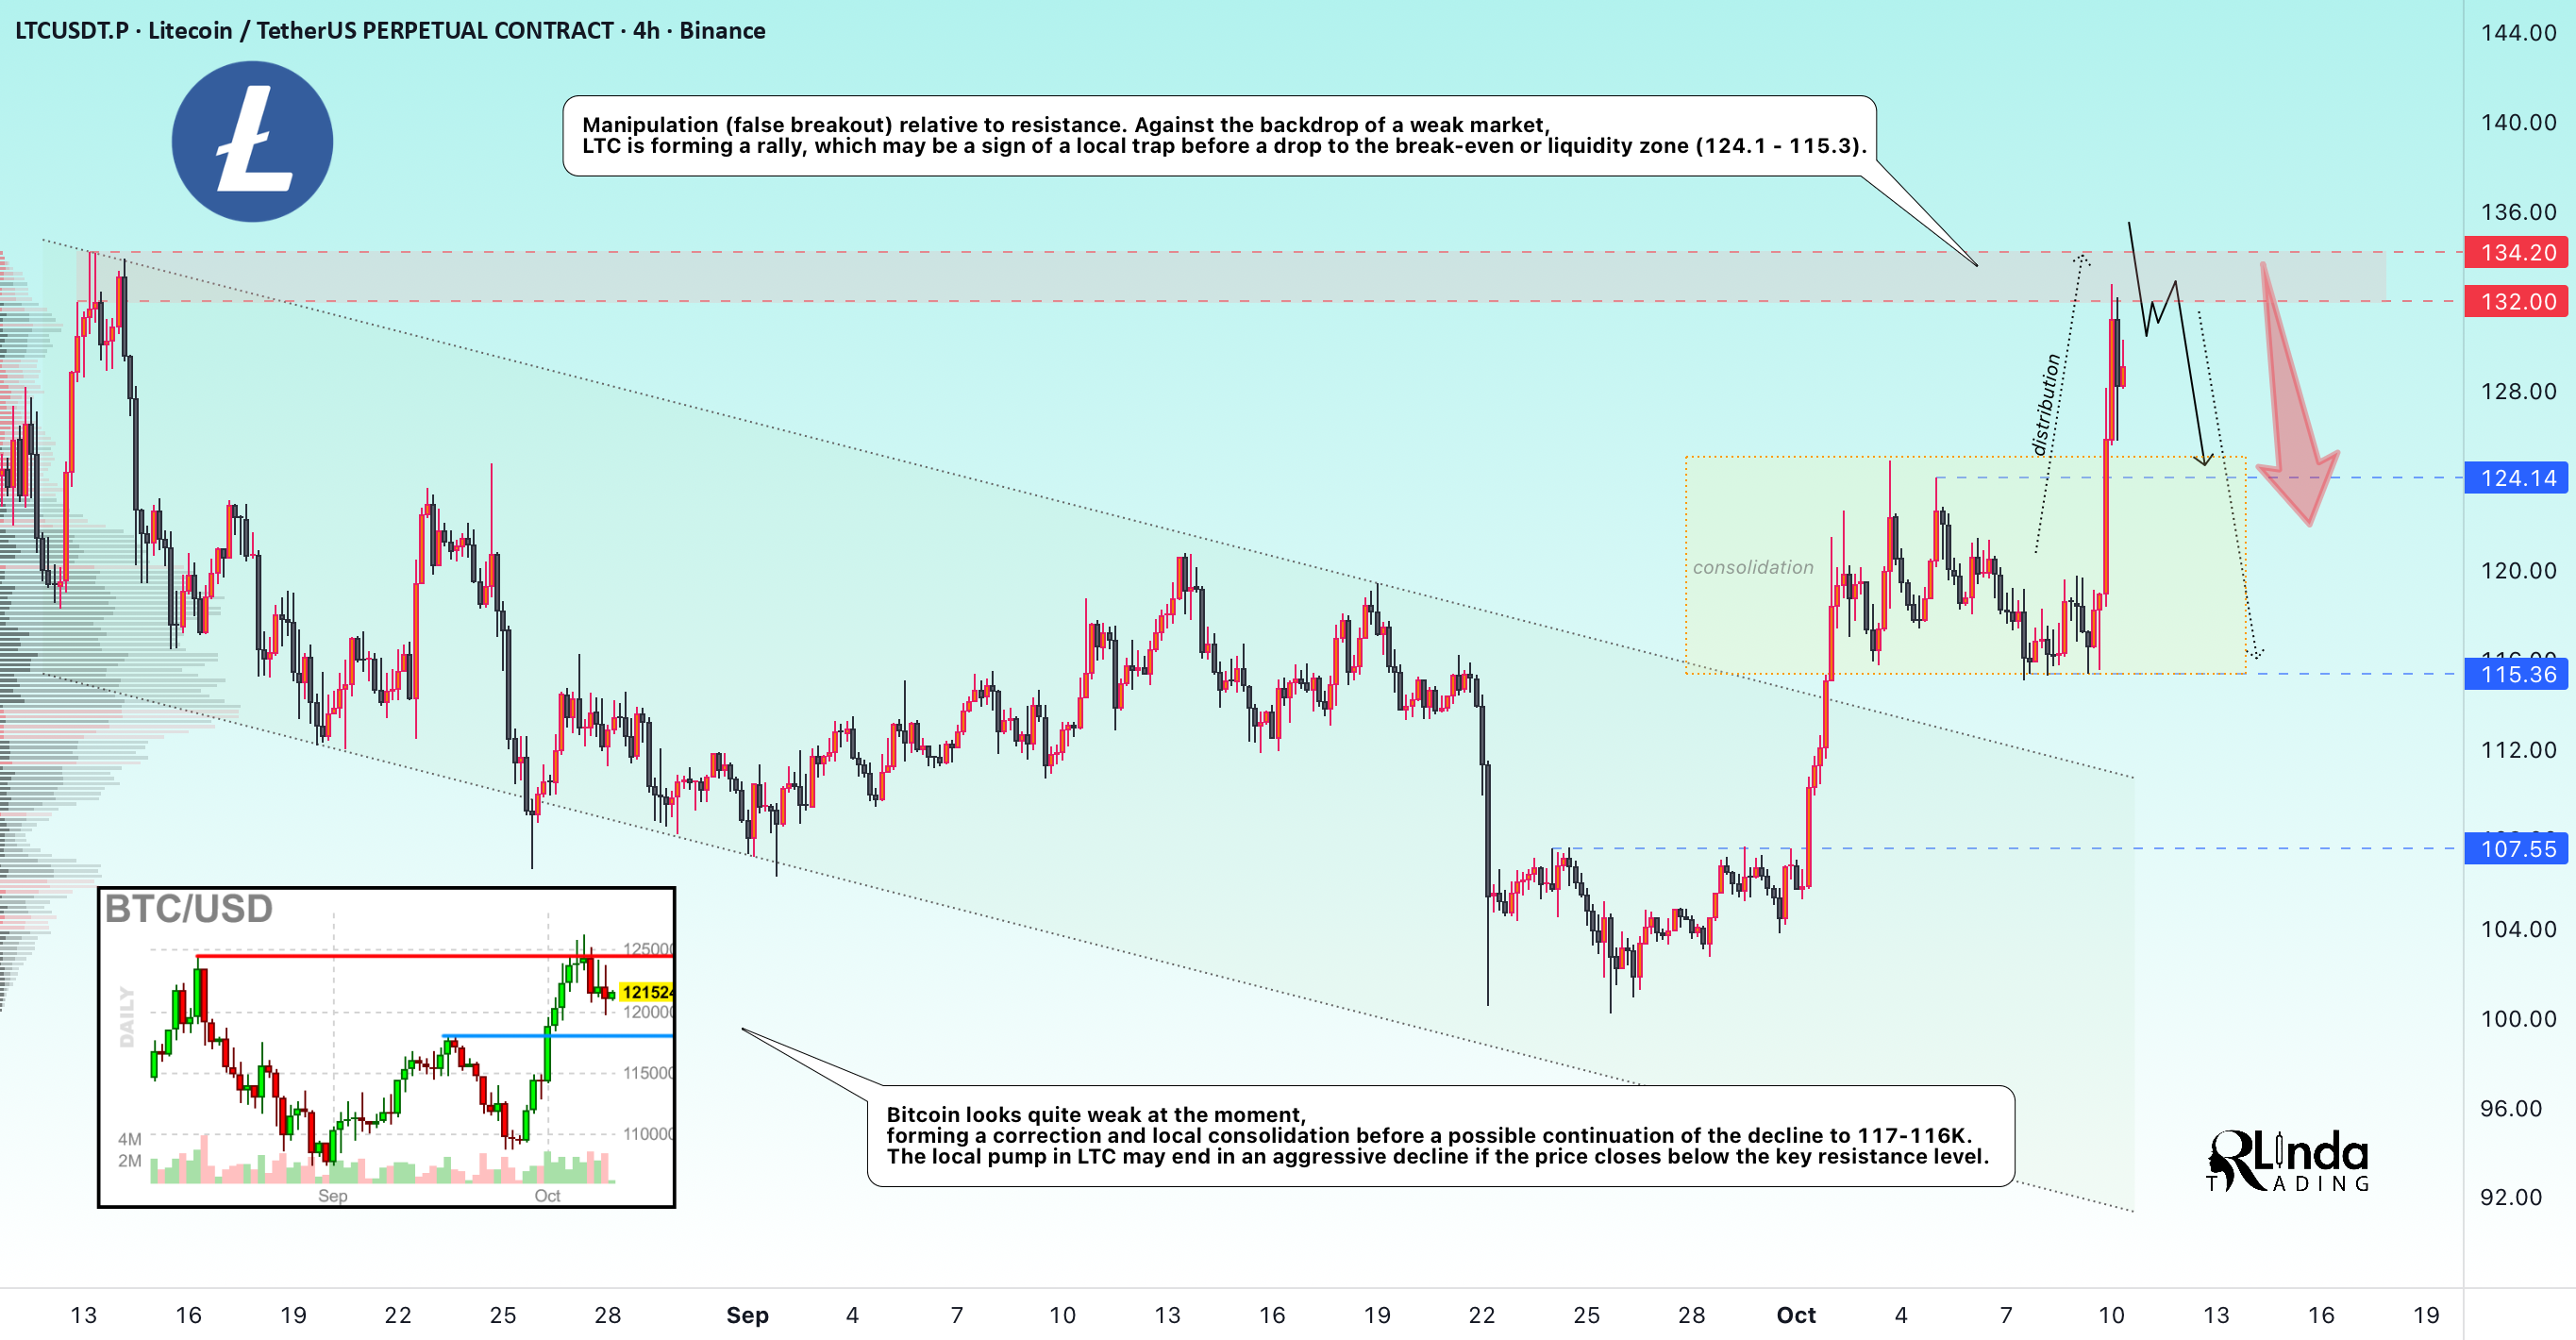Click the "Manipulation (false breakout)" callout note
This screenshot has height=1340, width=2576.
1219,136
